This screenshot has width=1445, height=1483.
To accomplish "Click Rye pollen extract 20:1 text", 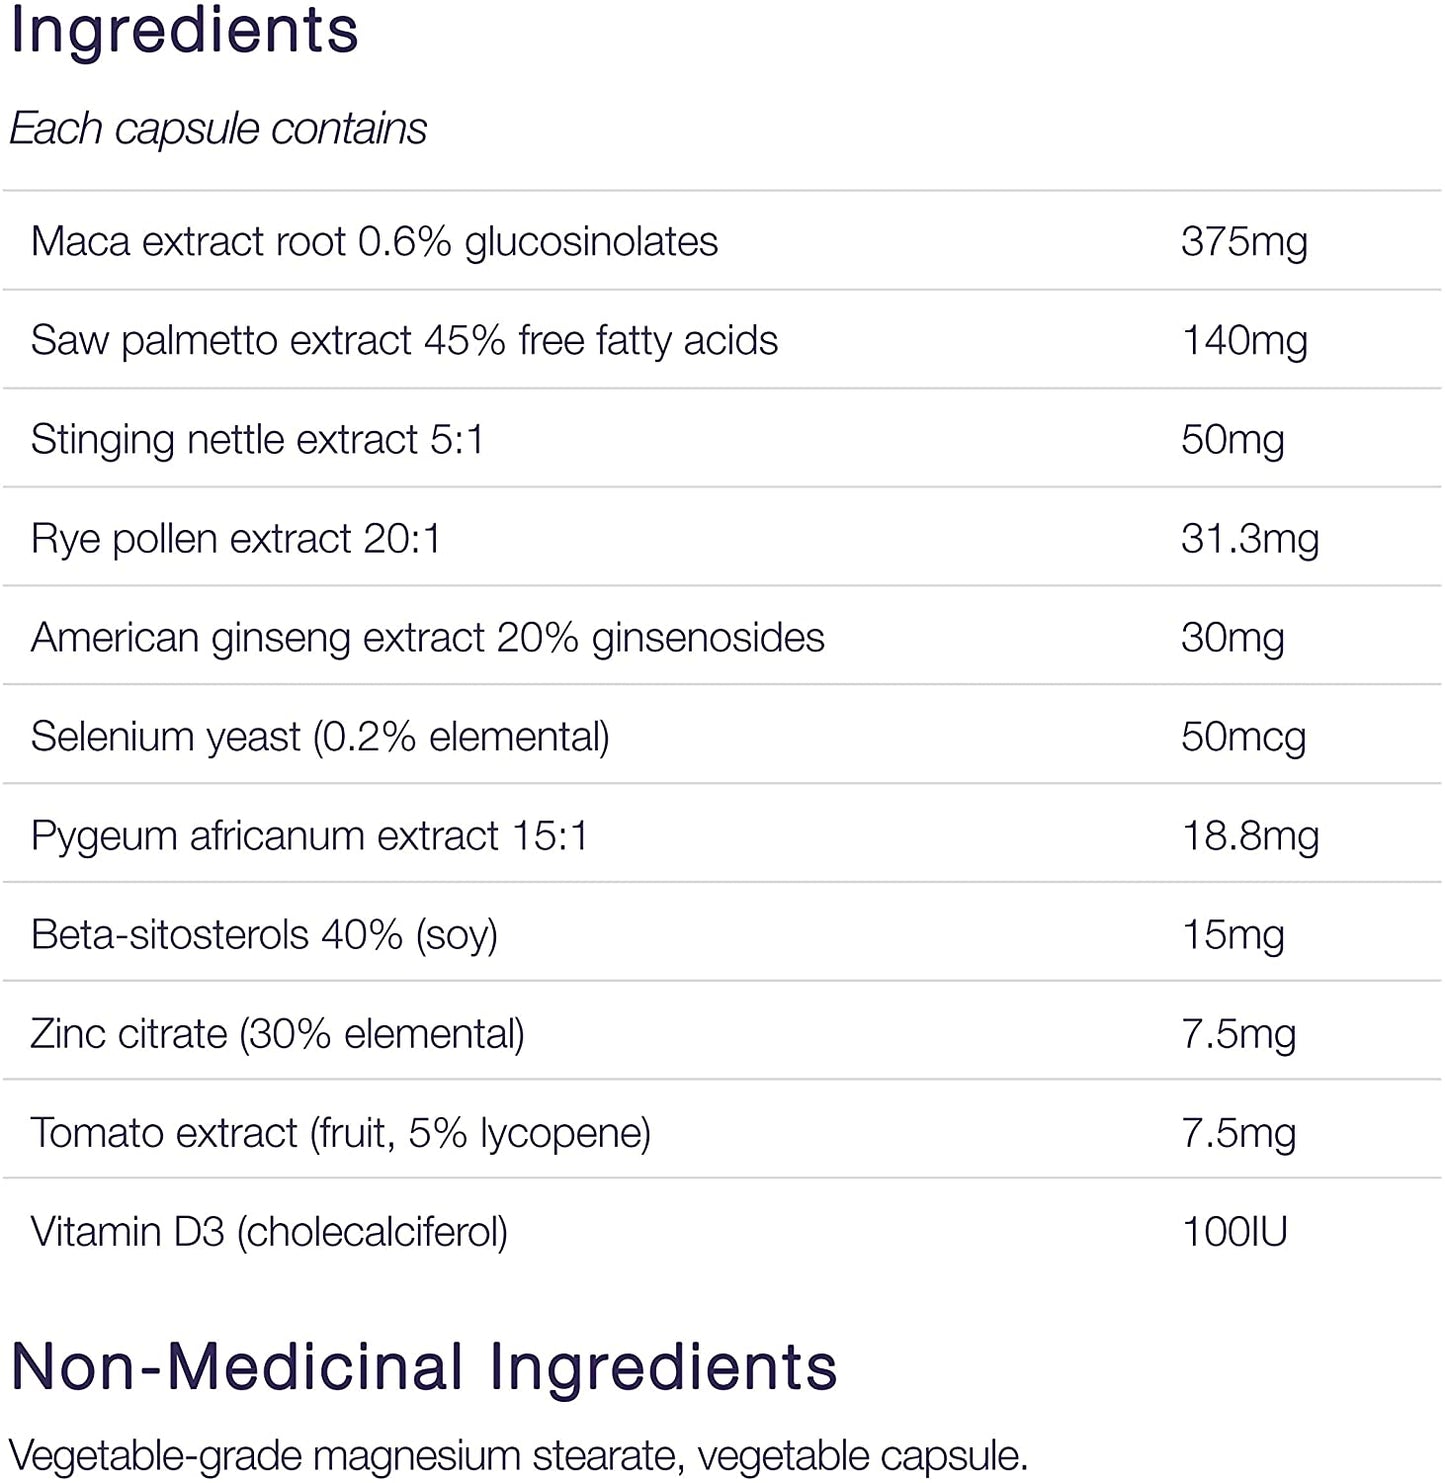I will click(x=235, y=539).
